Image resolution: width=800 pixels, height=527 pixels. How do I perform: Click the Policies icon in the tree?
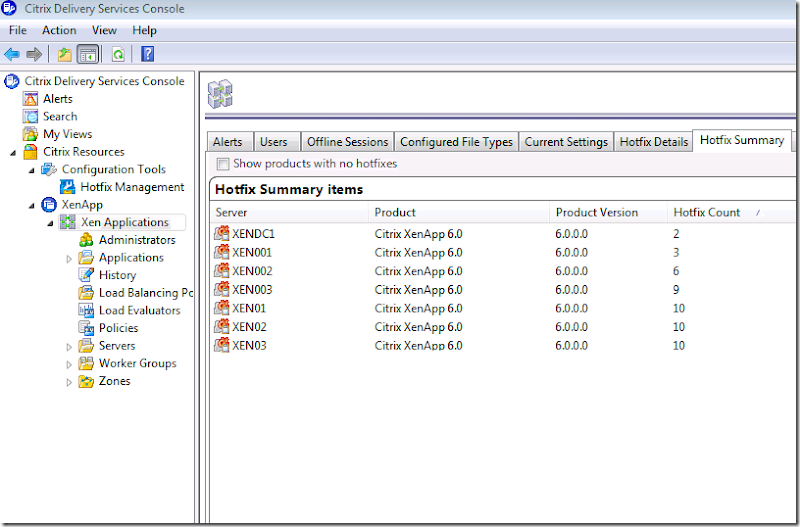pos(86,328)
